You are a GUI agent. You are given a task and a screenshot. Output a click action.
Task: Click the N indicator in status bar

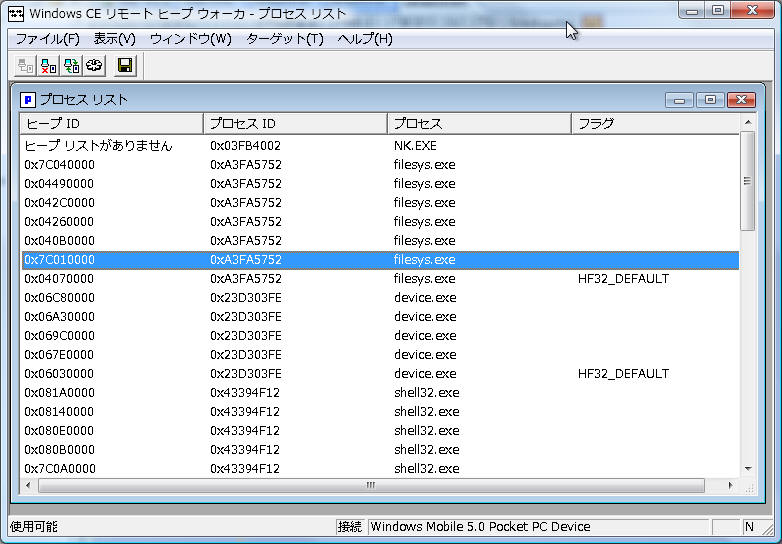(749, 527)
